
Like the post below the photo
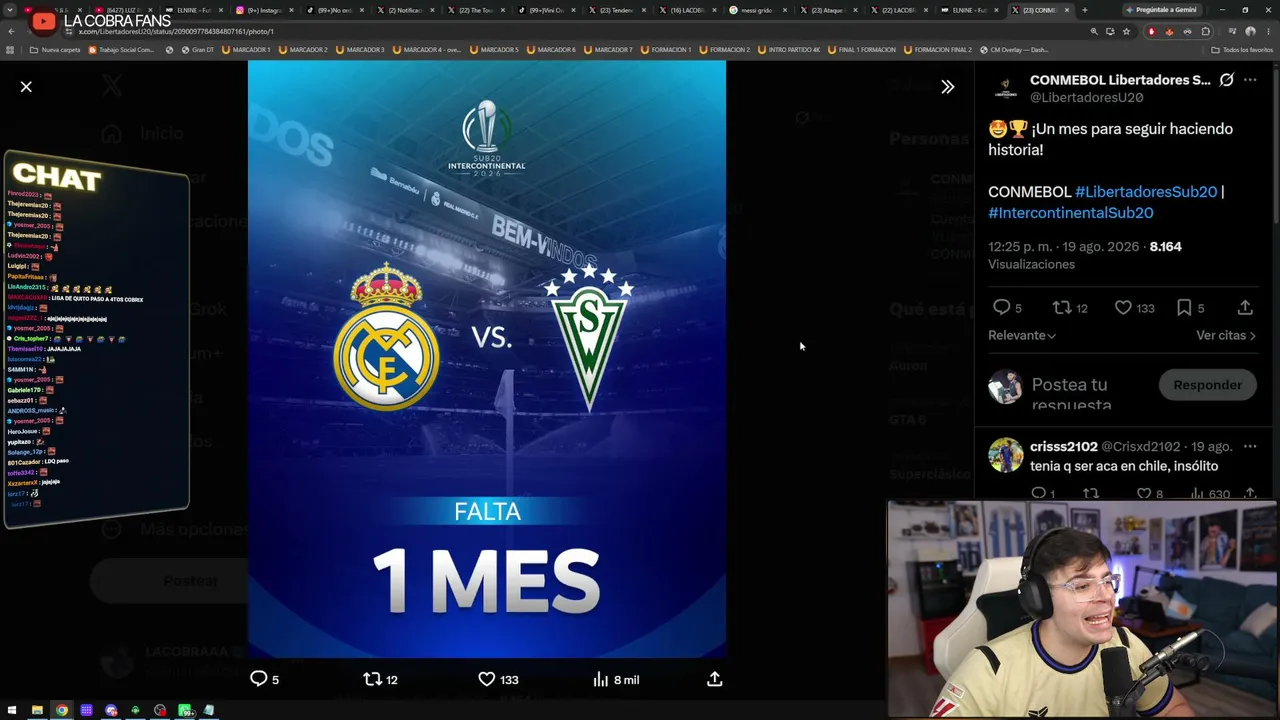coord(487,679)
